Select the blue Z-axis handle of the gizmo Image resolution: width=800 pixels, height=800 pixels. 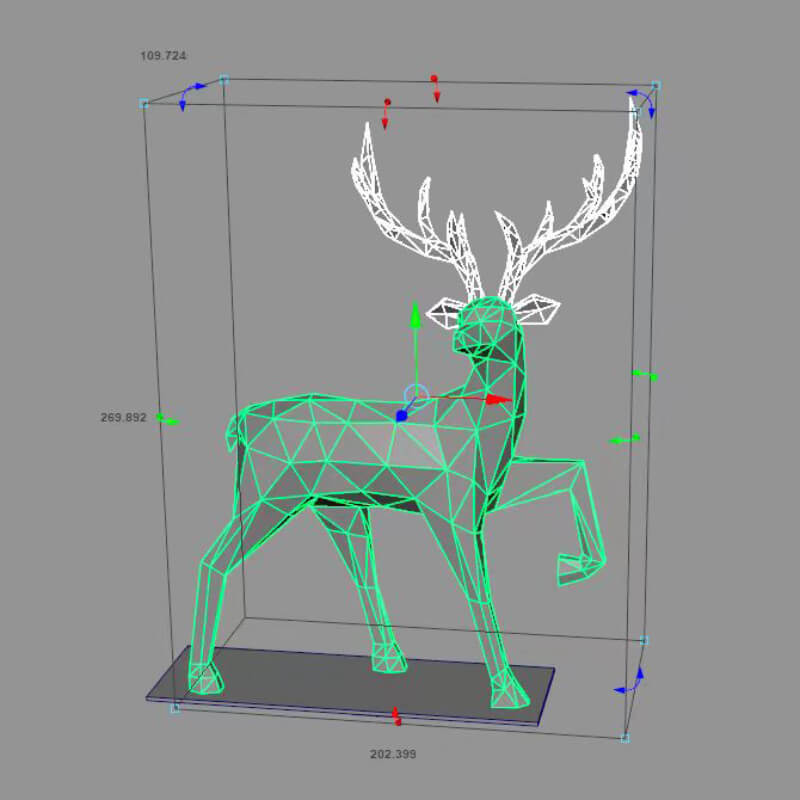tap(401, 415)
